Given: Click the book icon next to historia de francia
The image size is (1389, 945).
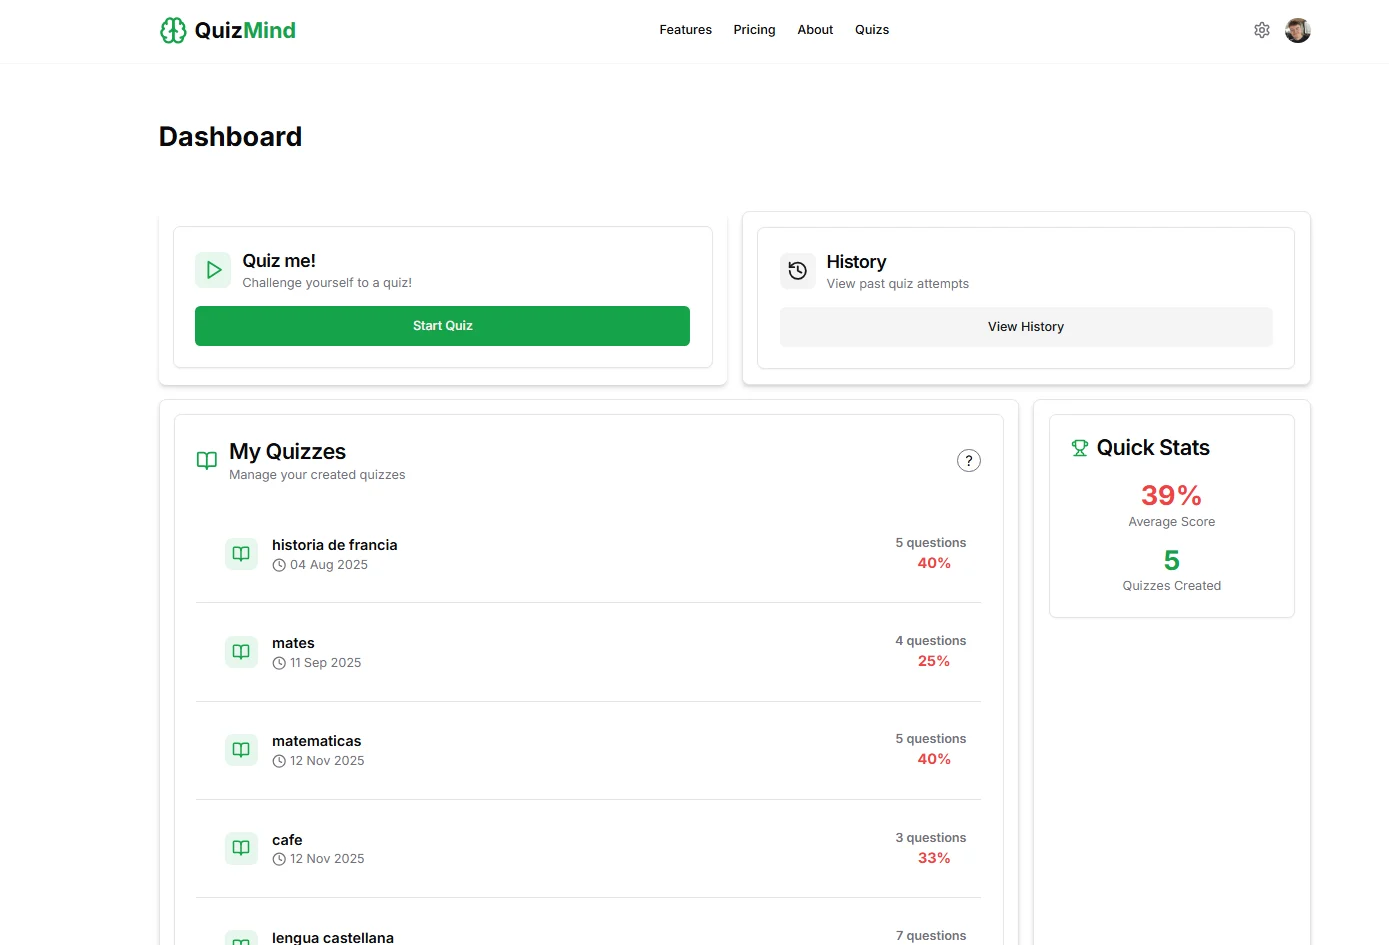Looking at the screenshot, I should 241,554.
